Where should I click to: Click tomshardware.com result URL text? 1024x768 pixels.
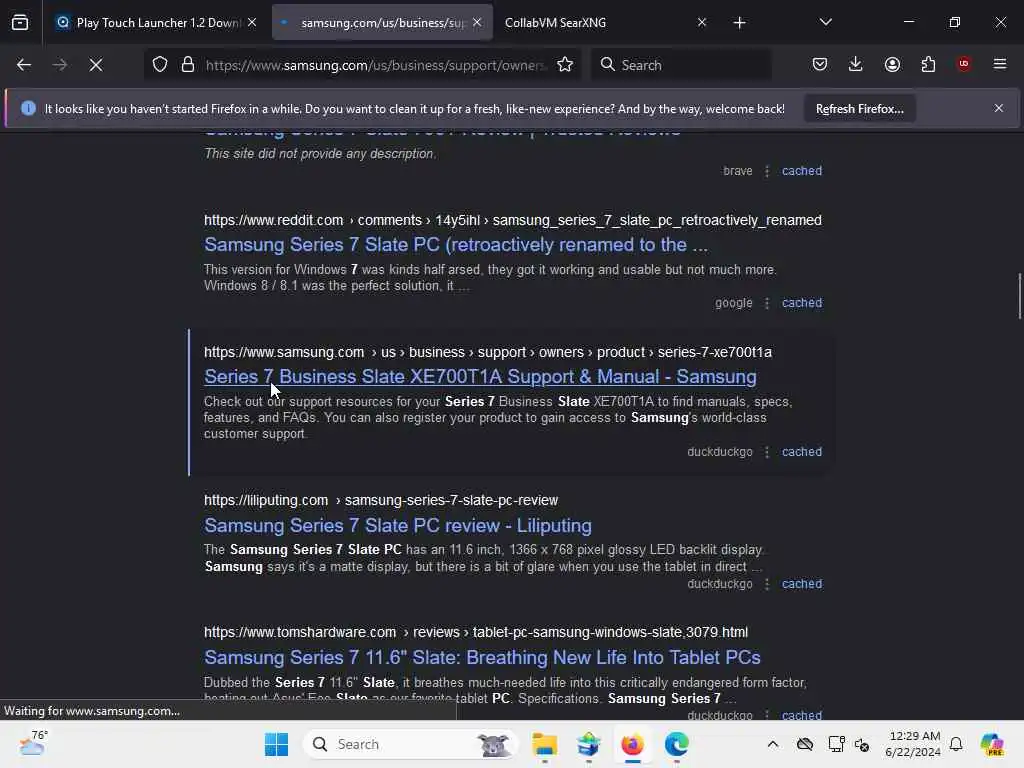475,632
